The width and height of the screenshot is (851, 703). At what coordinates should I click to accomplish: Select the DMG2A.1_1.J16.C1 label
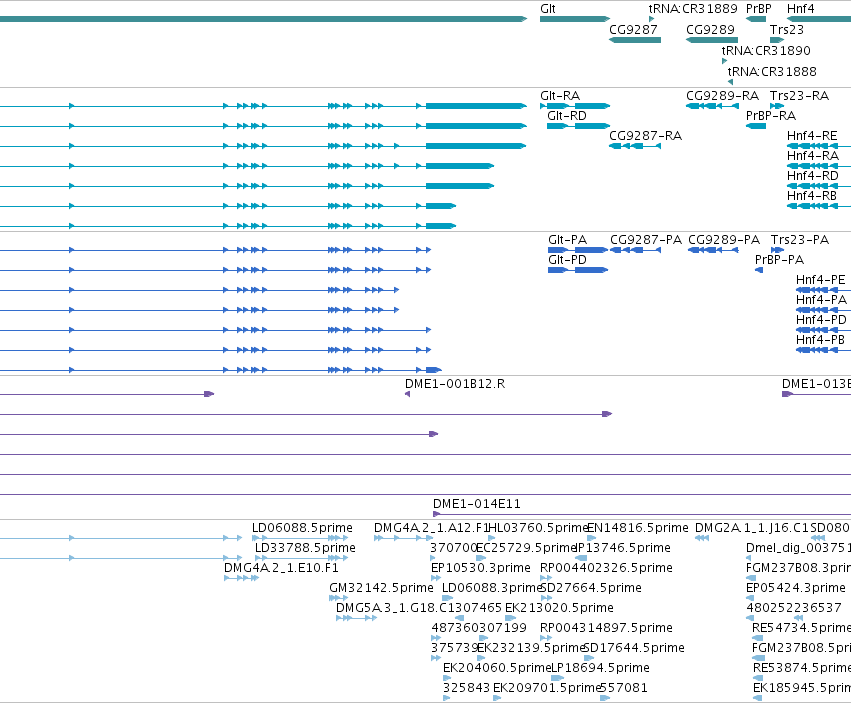[x=752, y=528]
